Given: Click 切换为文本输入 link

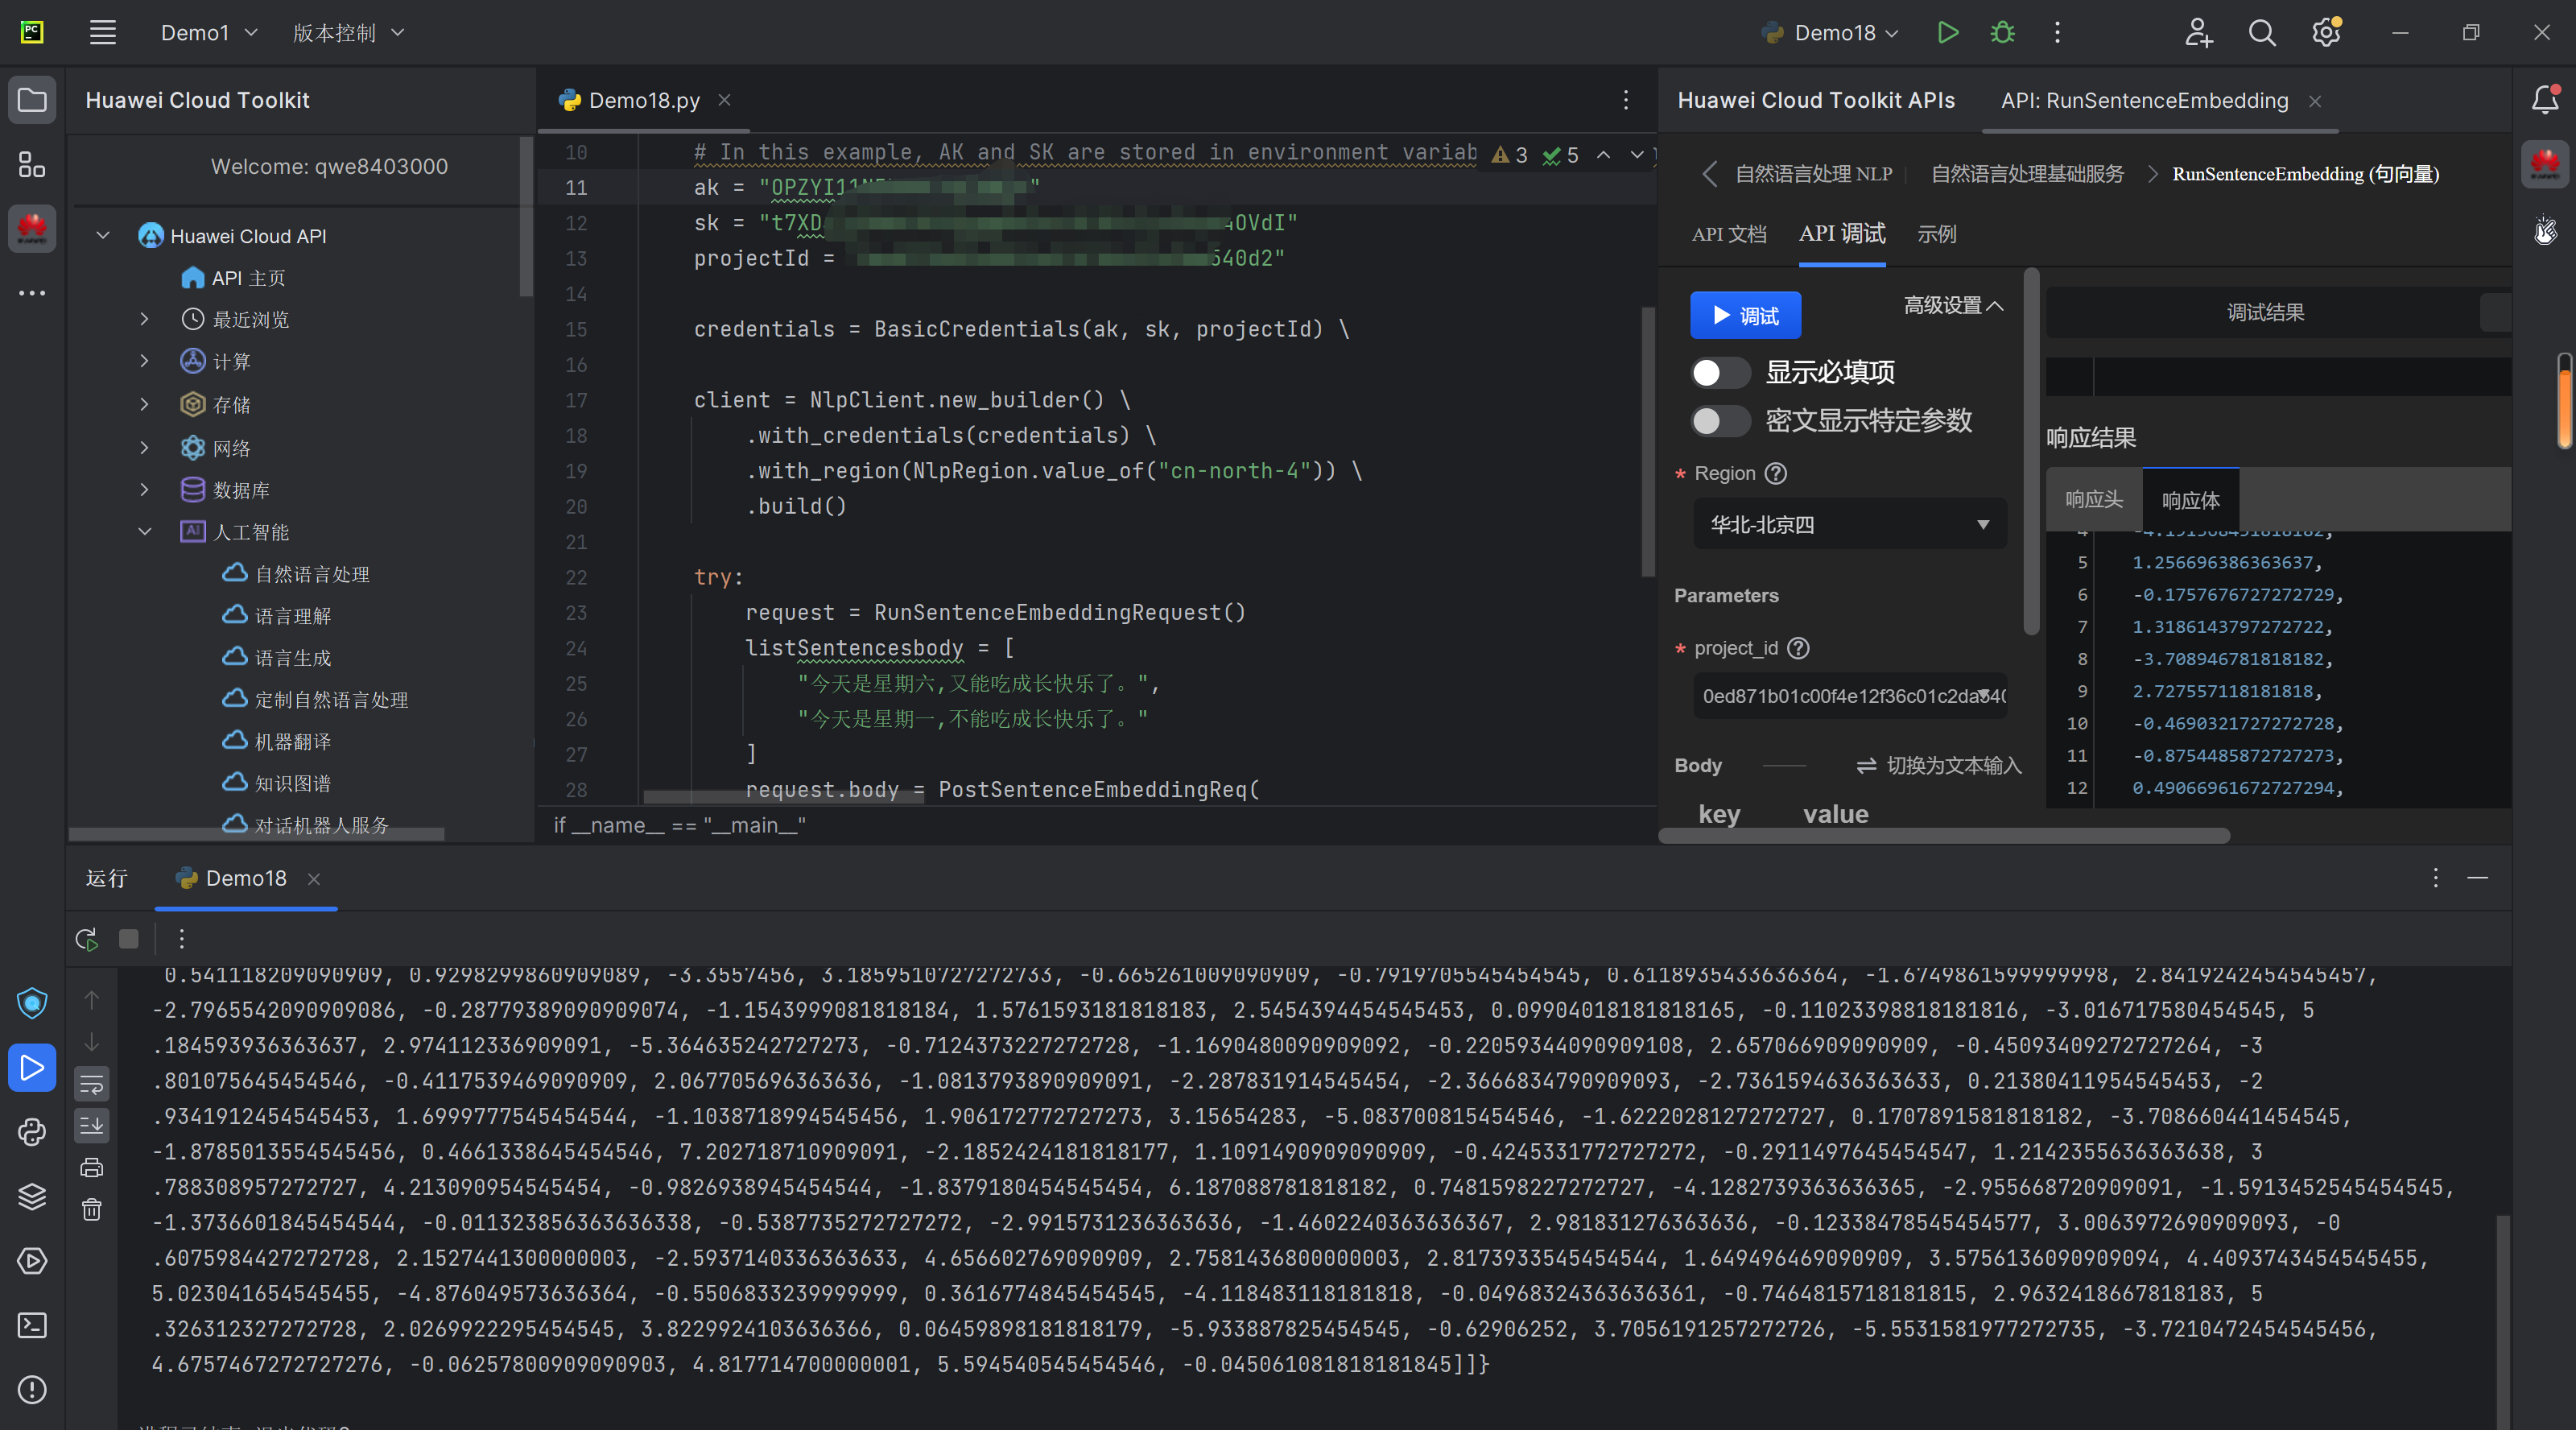Looking at the screenshot, I should pyautogui.click(x=1939, y=765).
